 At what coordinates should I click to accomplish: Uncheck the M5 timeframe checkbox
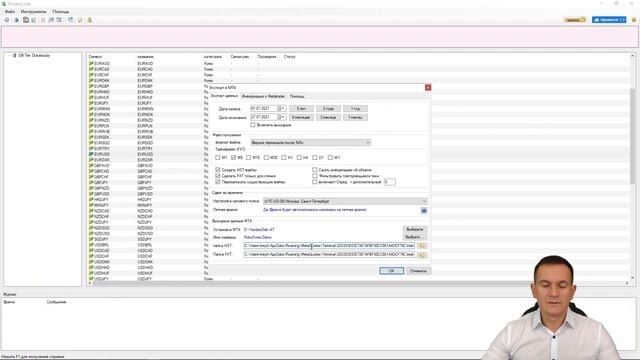(x=233, y=158)
